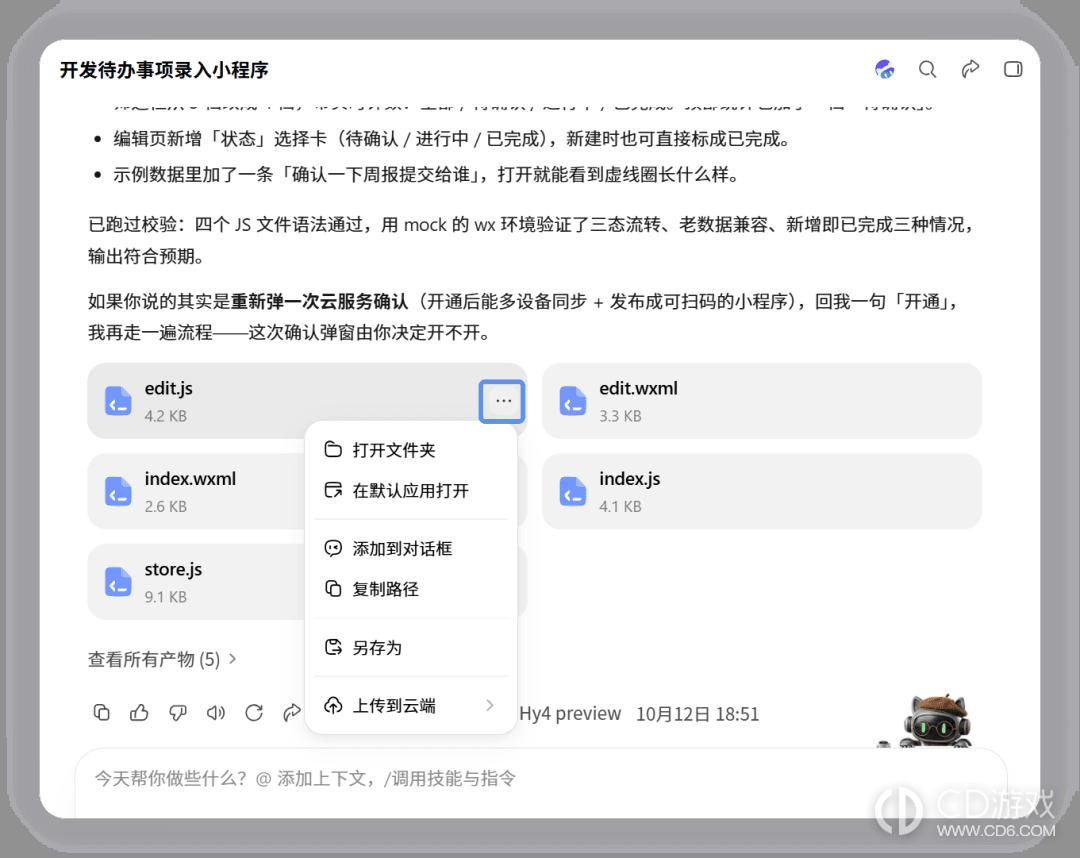Open the 查看所有产物 (5) link
This screenshot has height=858, width=1080.
162,659
